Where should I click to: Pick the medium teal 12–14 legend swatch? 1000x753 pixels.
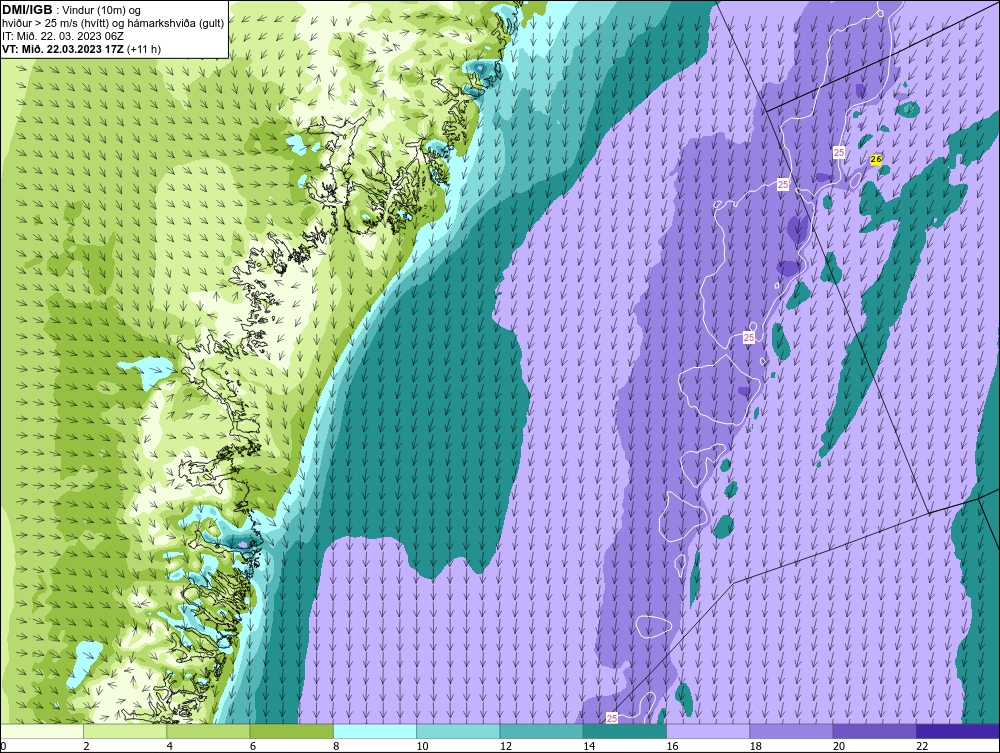pos(541,731)
